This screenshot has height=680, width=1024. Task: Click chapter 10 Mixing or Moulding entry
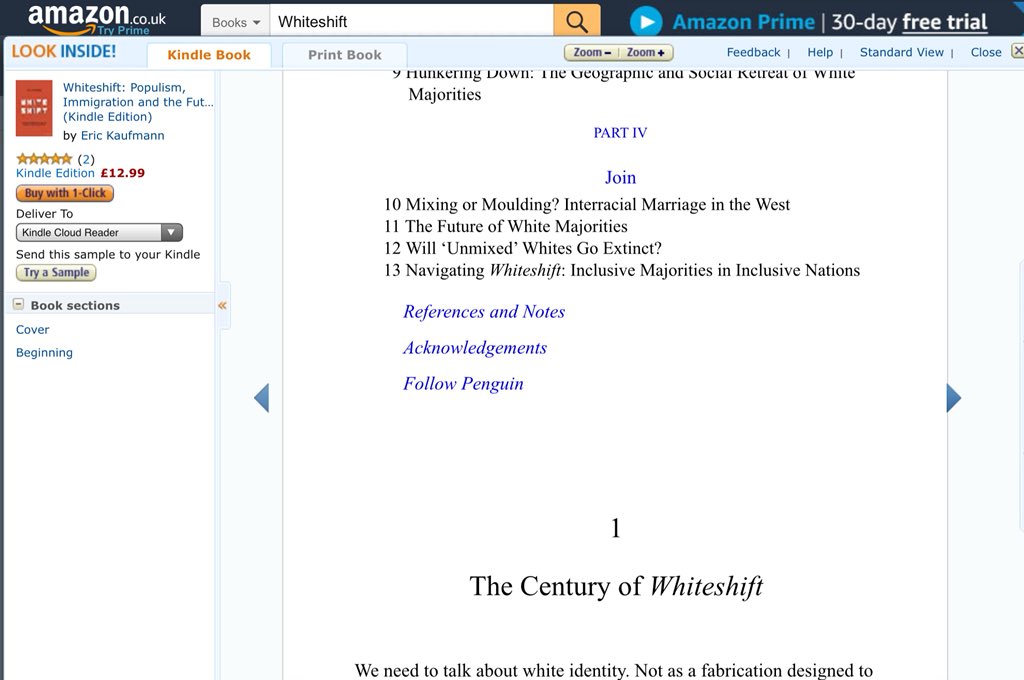586,204
